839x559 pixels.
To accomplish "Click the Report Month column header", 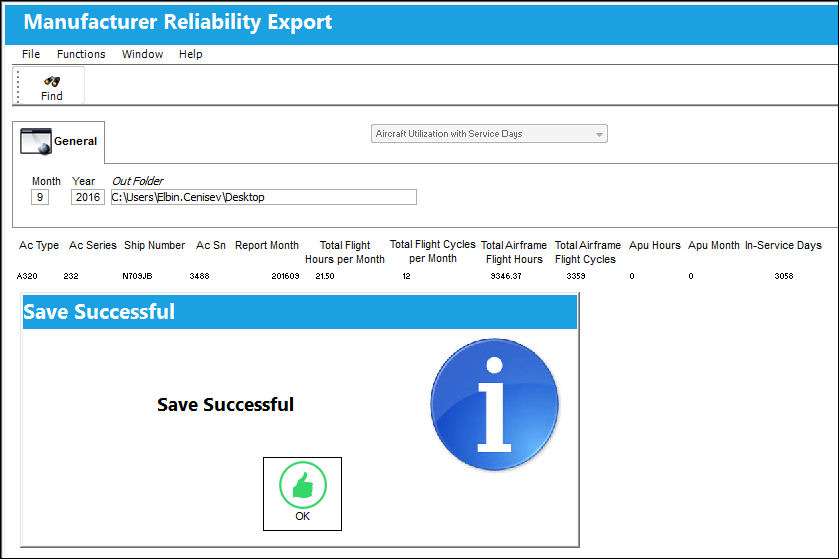I will tap(267, 245).
